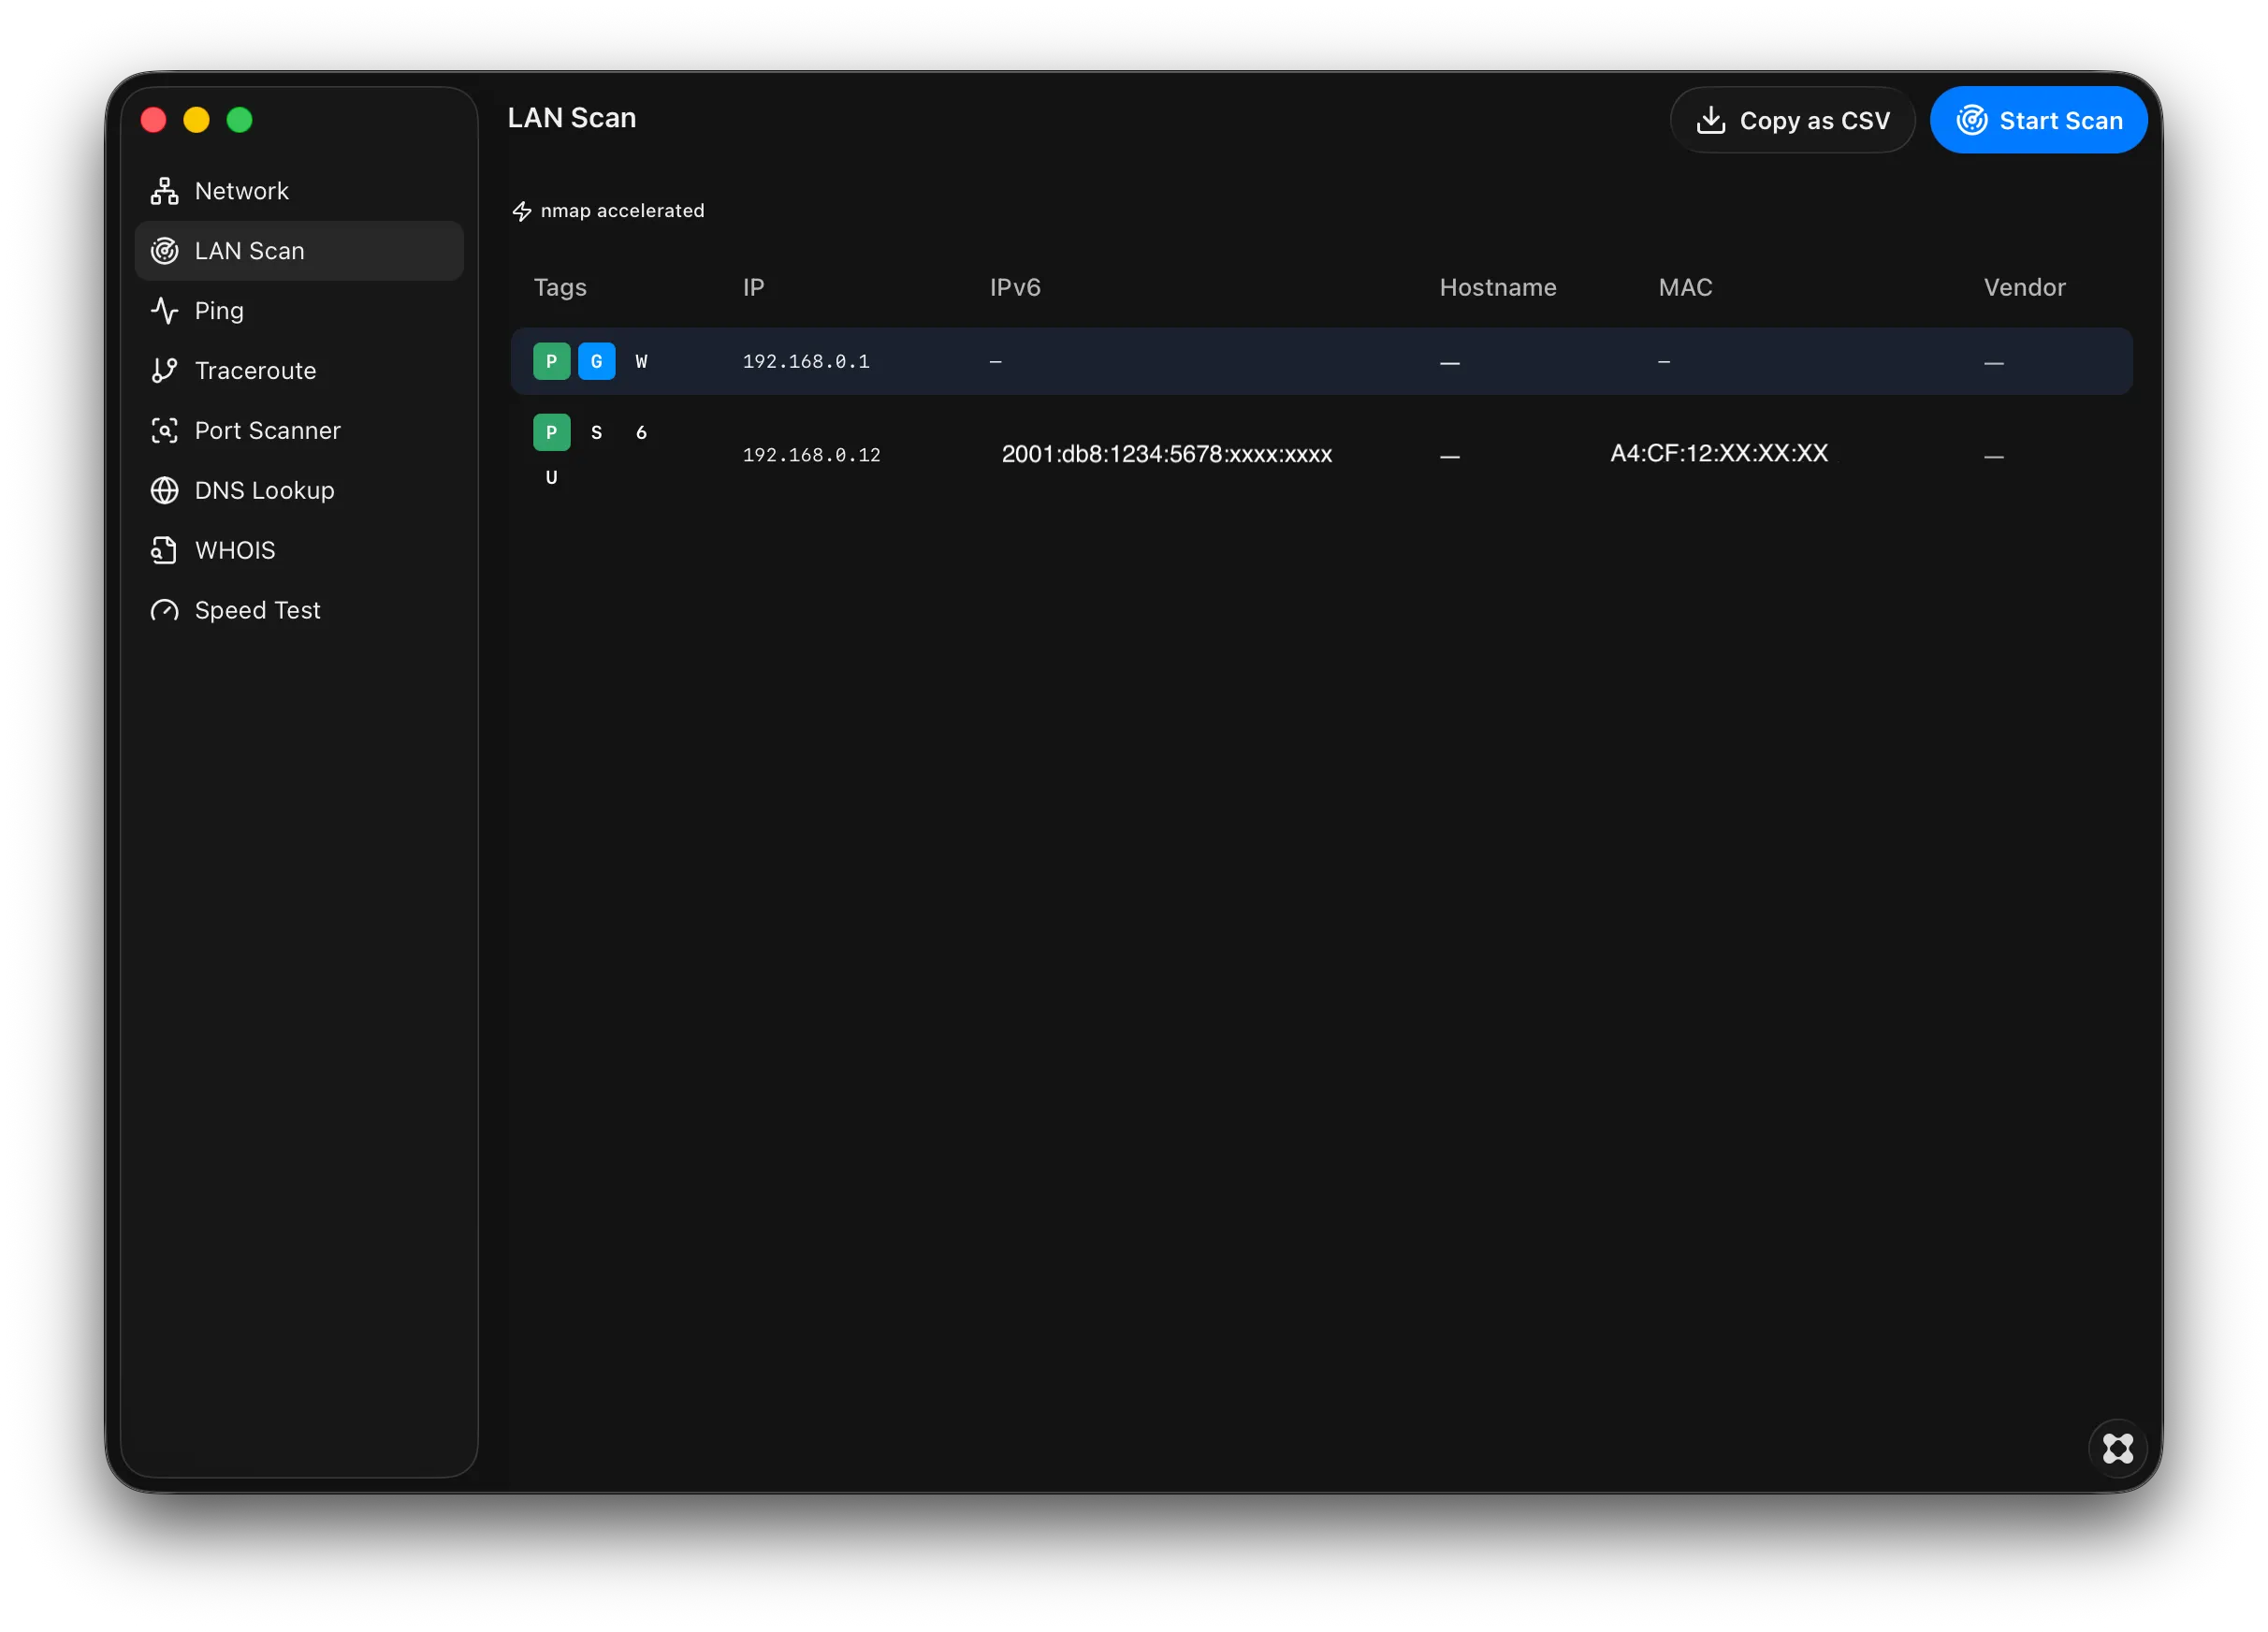2268x1632 pixels.
Task: Switch to the Network label in sidebar
Action: click(241, 191)
